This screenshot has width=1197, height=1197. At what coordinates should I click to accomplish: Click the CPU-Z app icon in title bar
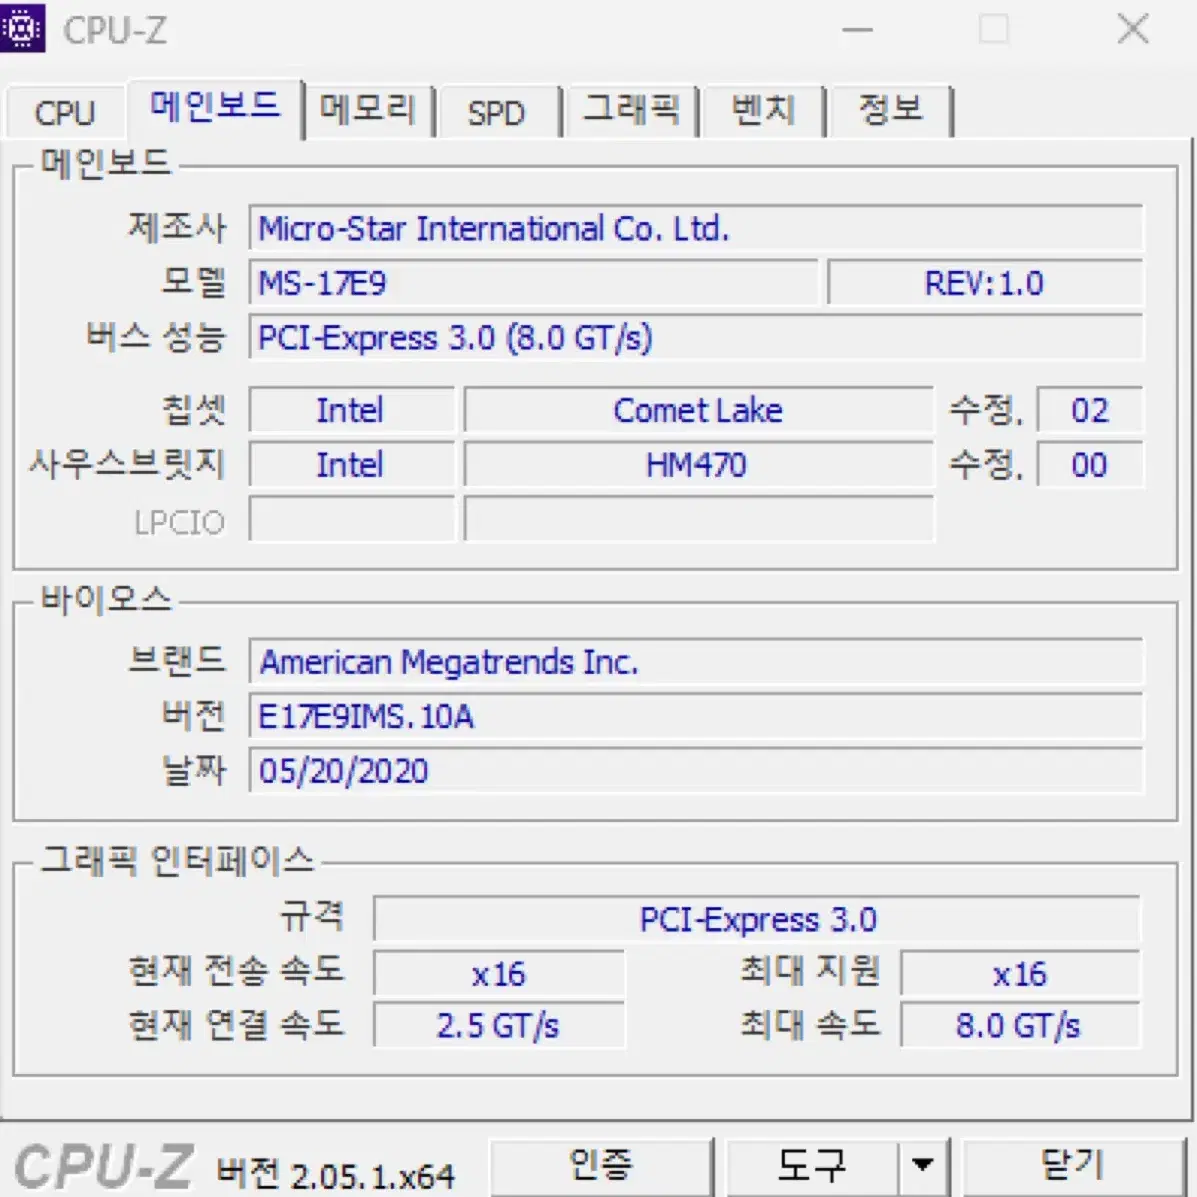point(22,28)
